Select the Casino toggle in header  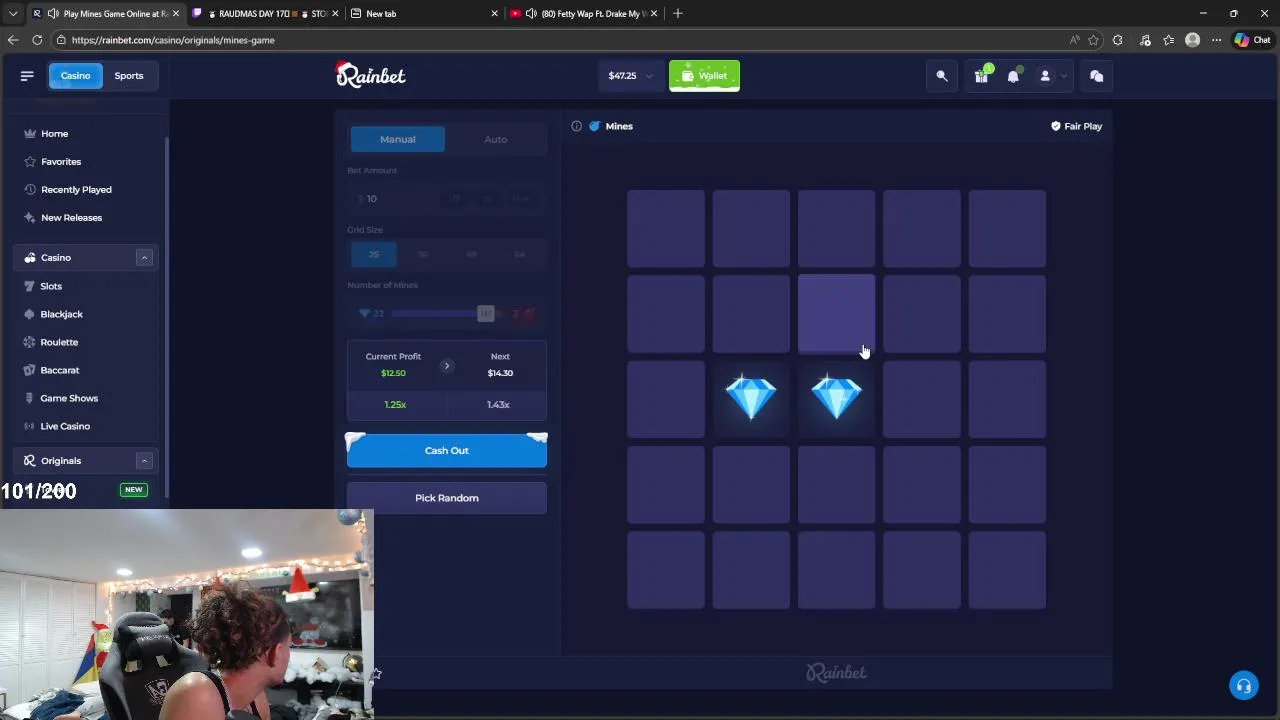[75, 76]
